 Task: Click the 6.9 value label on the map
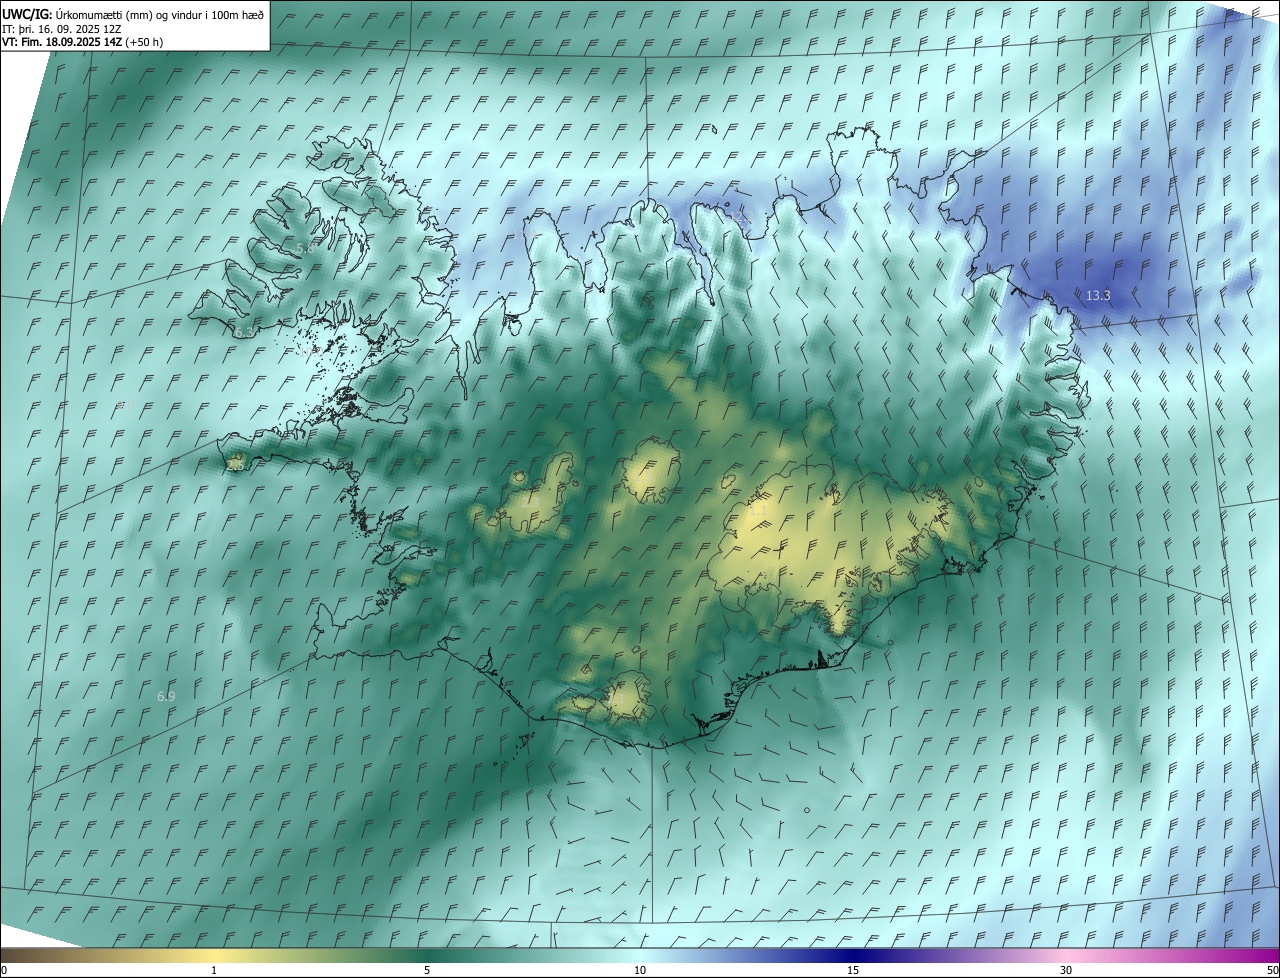(x=166, y=696)
